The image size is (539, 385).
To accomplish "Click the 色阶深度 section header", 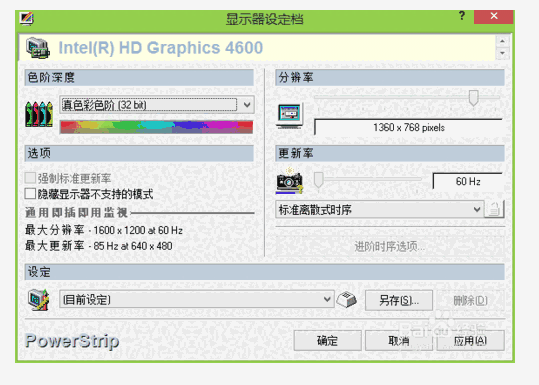I will pyautogui.click(x=139, y=77).
